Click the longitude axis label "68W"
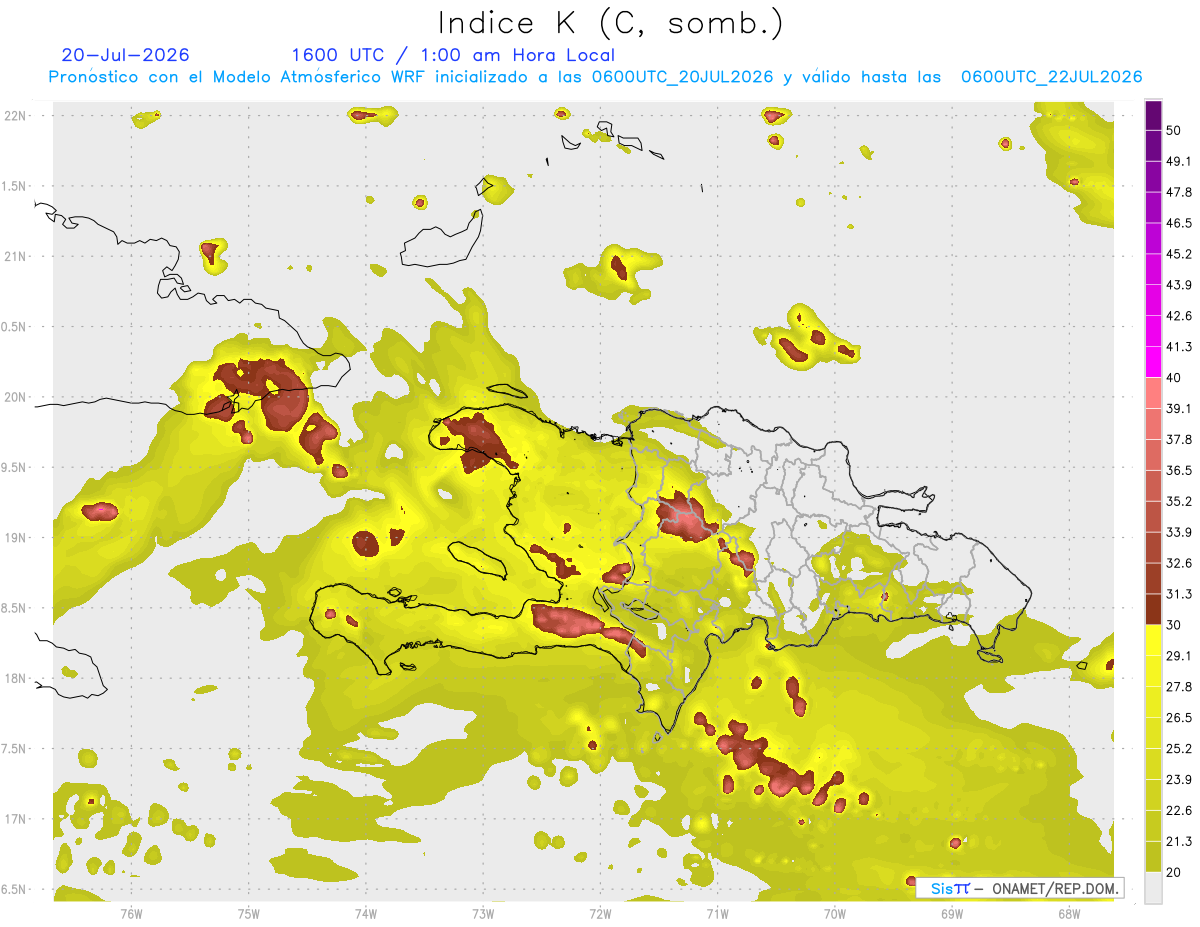The height and width of the screenshot is (927, 1200). point(1069,912)
